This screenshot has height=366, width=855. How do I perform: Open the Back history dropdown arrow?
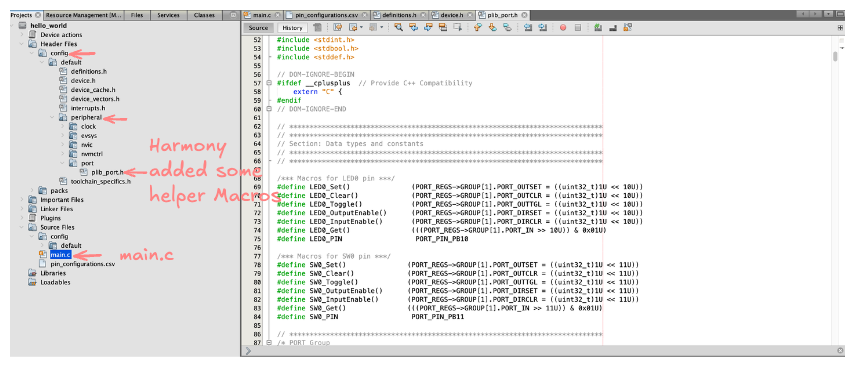click(x=361, y=27)
